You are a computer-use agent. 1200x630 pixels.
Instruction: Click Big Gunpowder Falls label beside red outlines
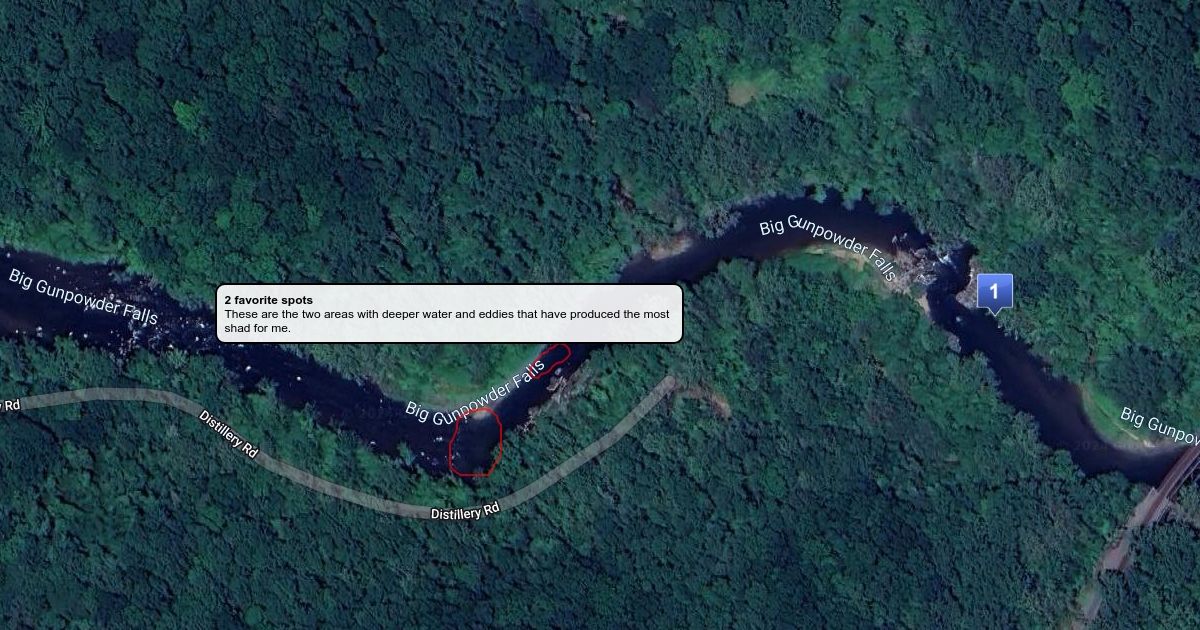475,393
